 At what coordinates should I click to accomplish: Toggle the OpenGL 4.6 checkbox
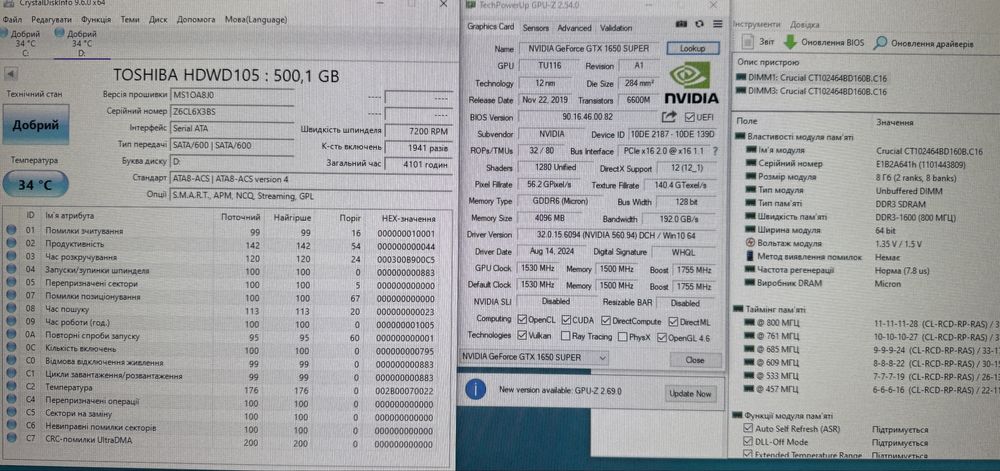pyautogui.click(x=661, y=338)
